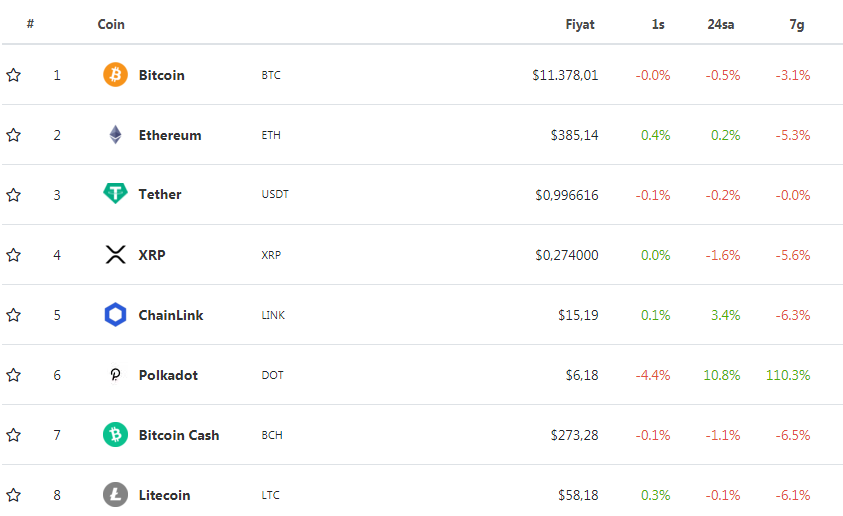
Task: Click the XRP logo icon
Action: pyautogui.click(x=115, y=255)
